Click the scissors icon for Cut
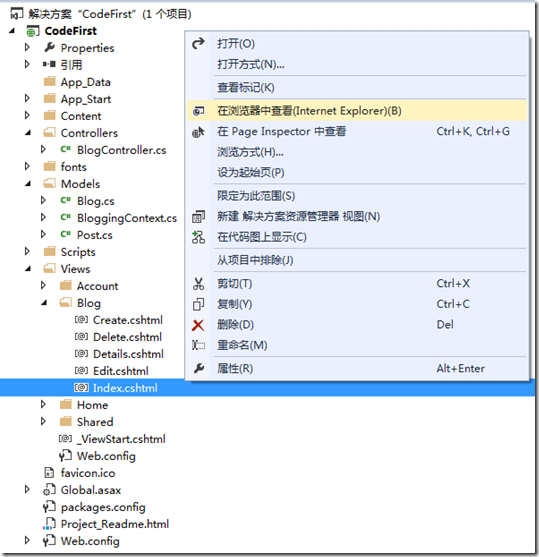 198,283
